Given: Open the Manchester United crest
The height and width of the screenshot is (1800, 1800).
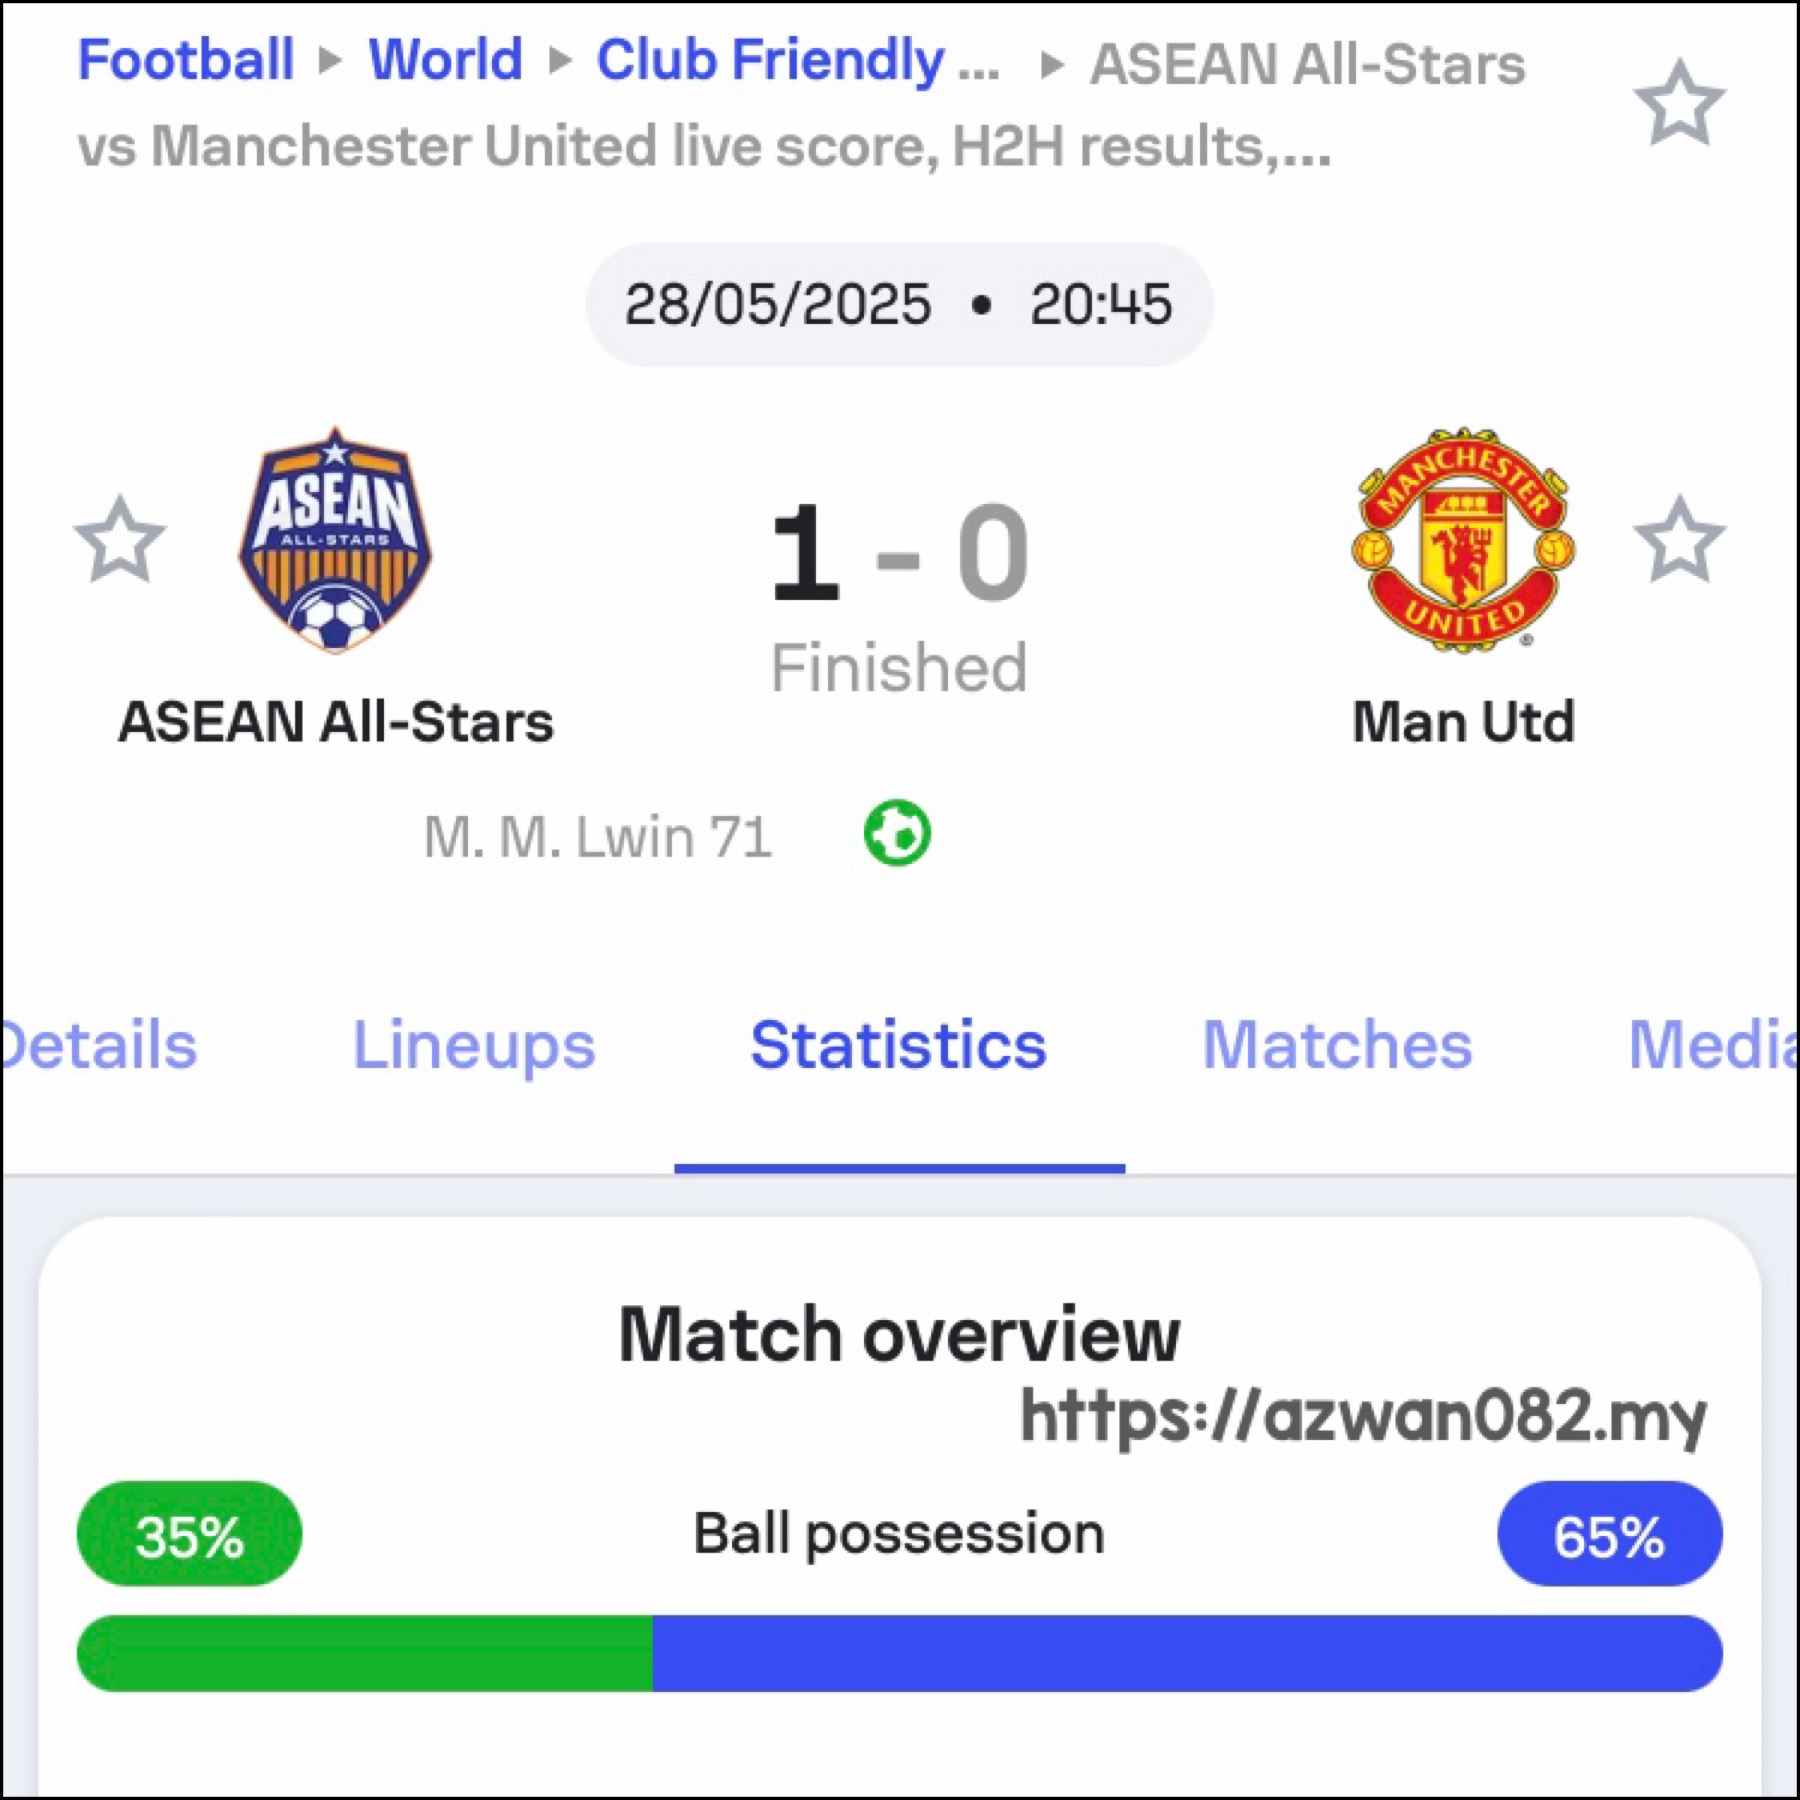Looking at the screenshot, I should point(1463,541).
